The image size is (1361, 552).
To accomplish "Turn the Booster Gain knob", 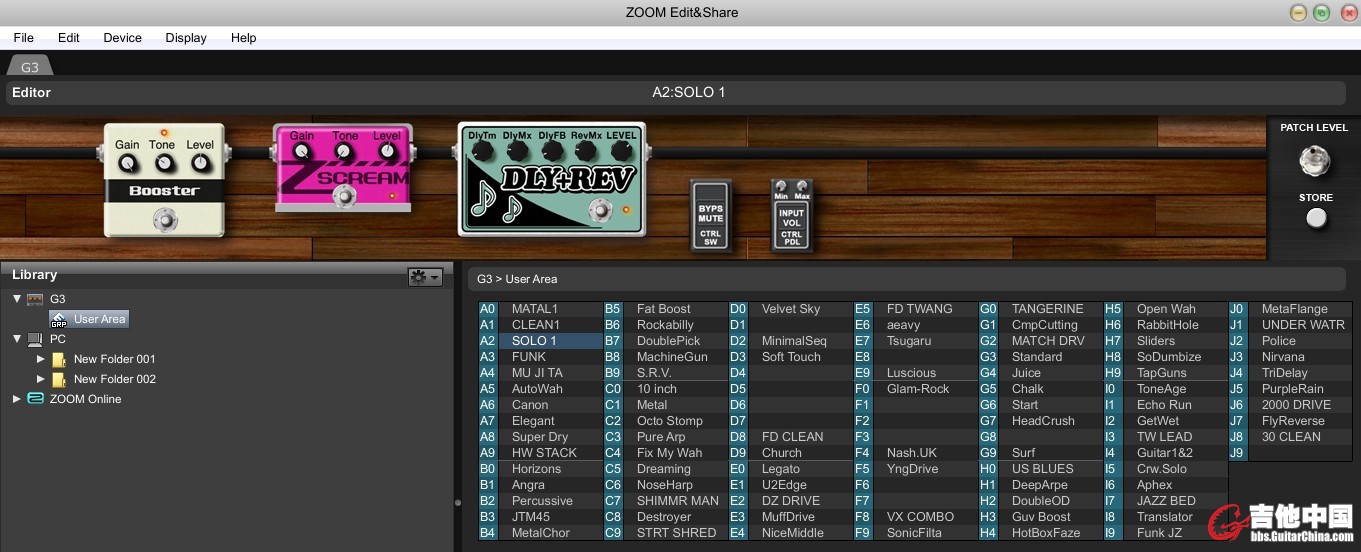I will point(126,163).
